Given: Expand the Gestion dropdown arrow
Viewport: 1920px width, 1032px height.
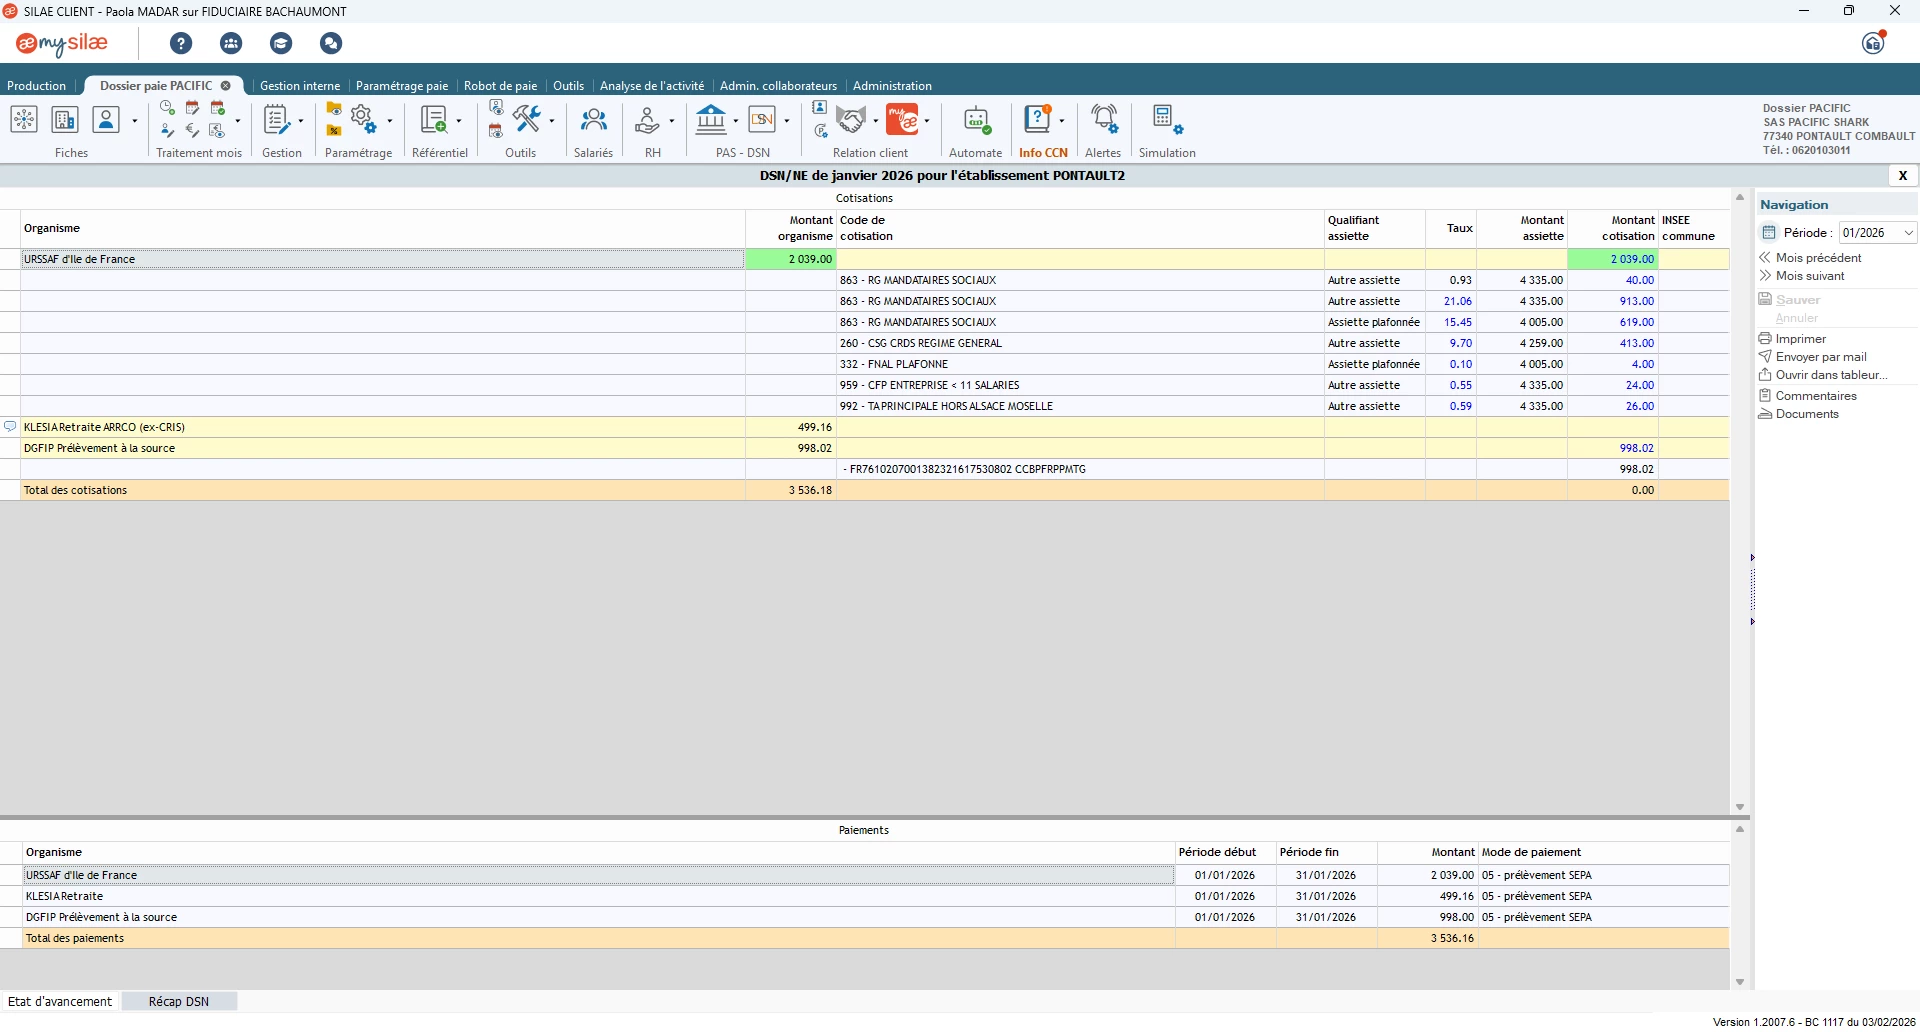Looking at the screenshot, I should point(301,121).
